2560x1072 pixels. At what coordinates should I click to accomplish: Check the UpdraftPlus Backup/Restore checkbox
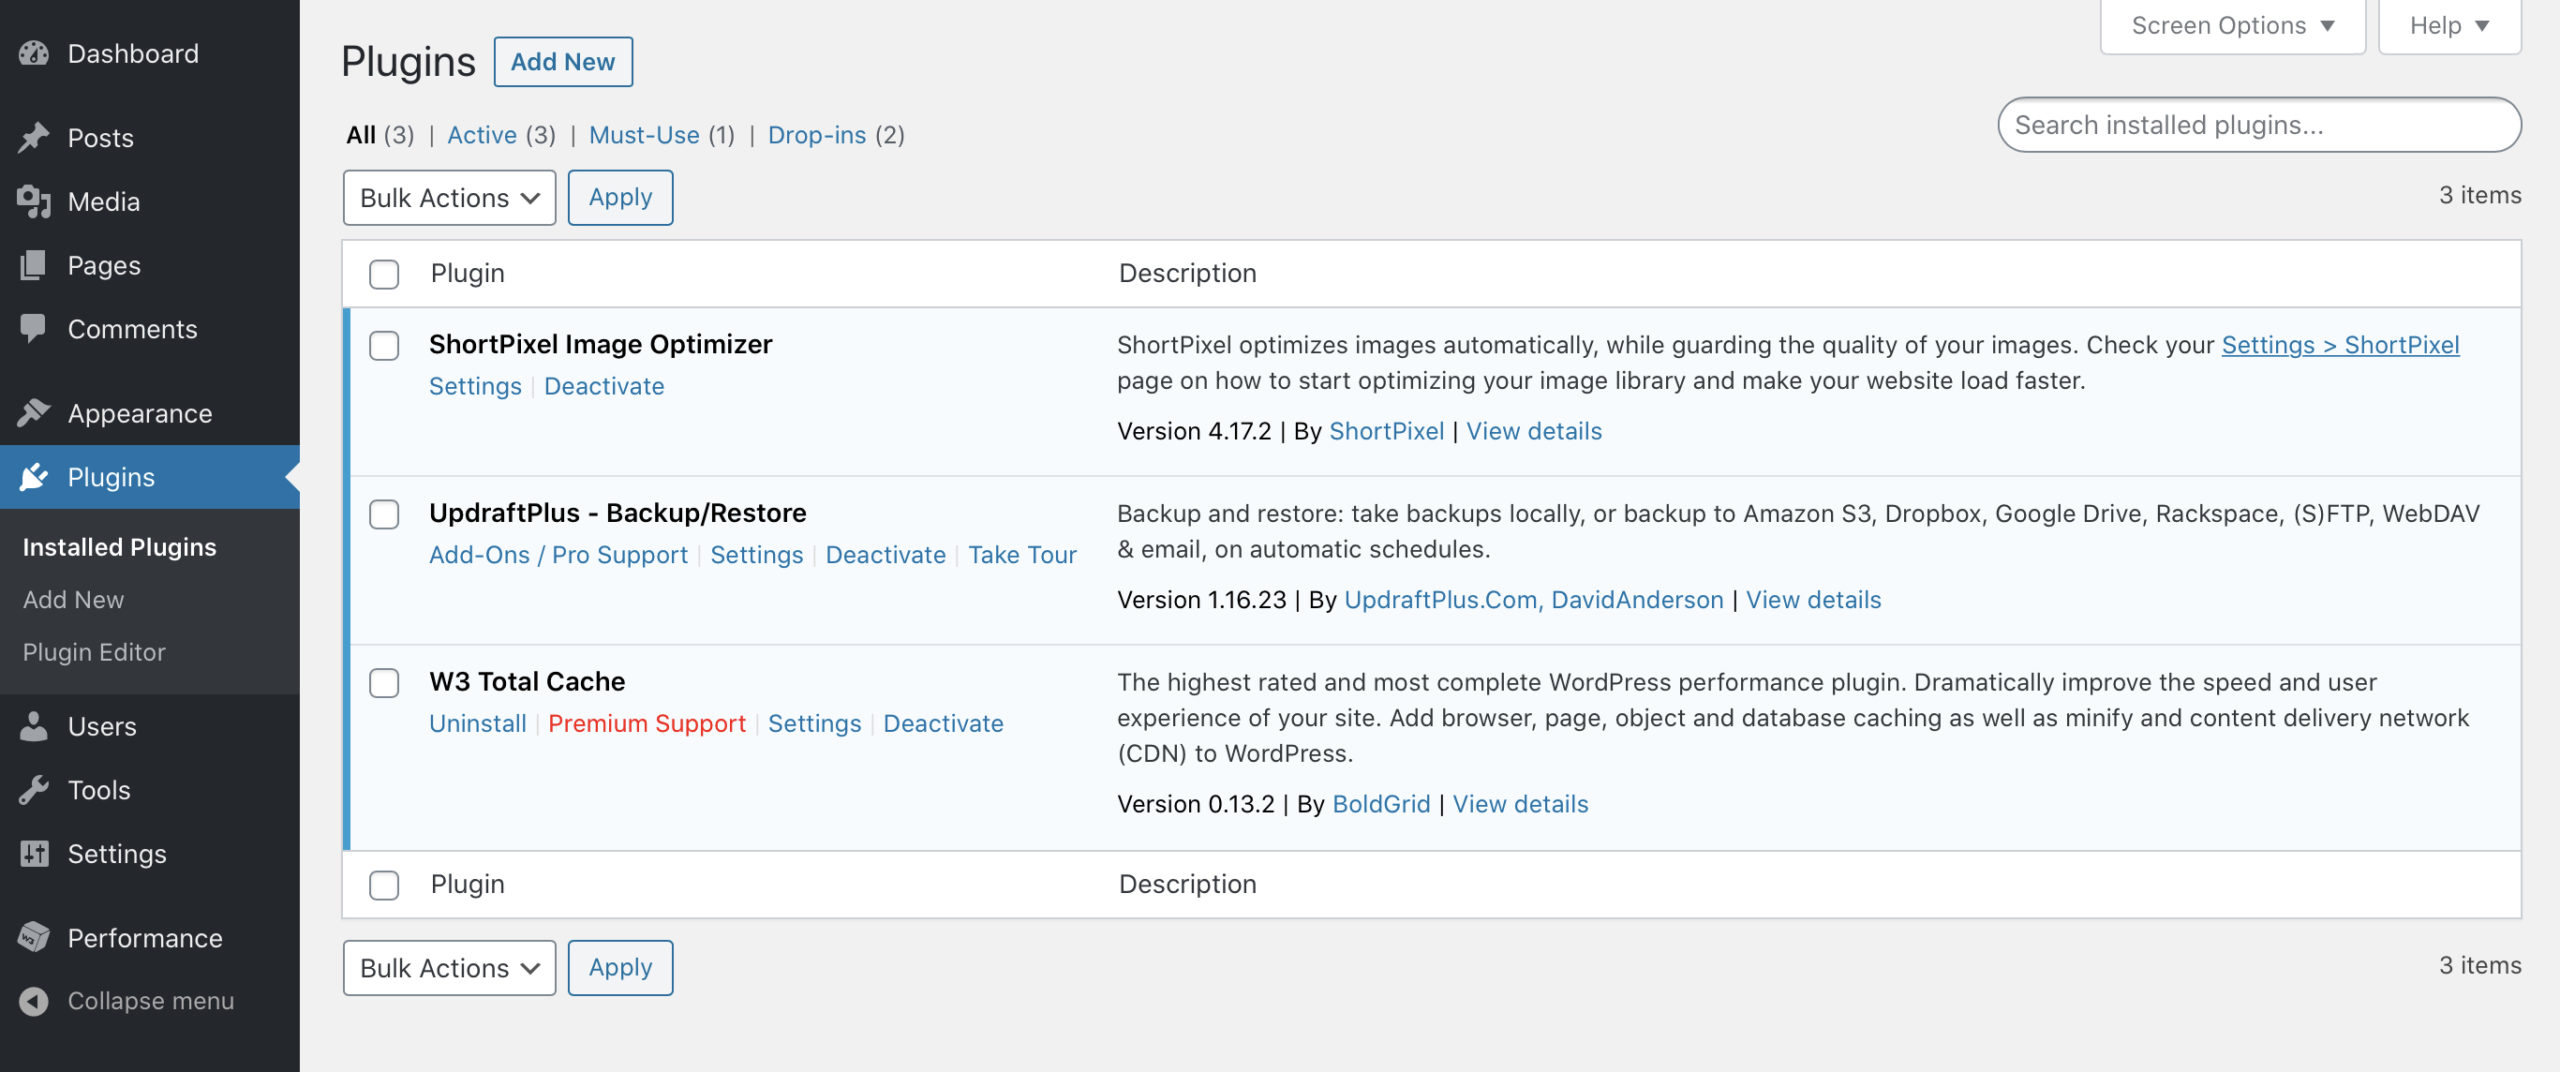click(x=384, y=515)
